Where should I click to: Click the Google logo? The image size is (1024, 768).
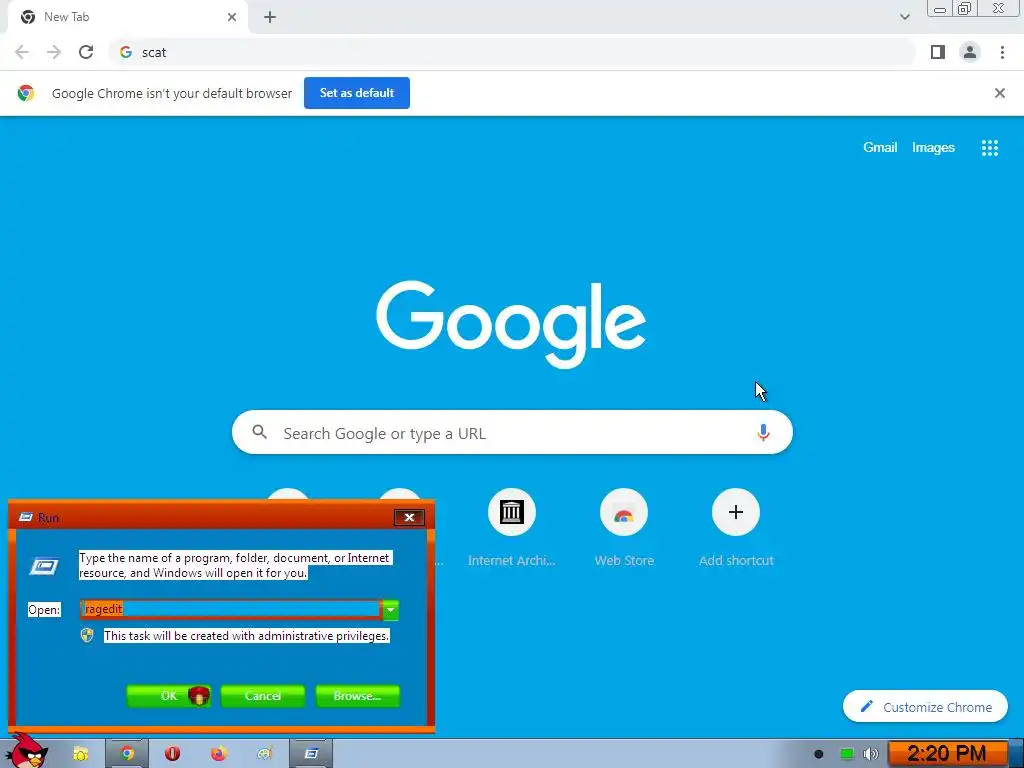point(511,325)
